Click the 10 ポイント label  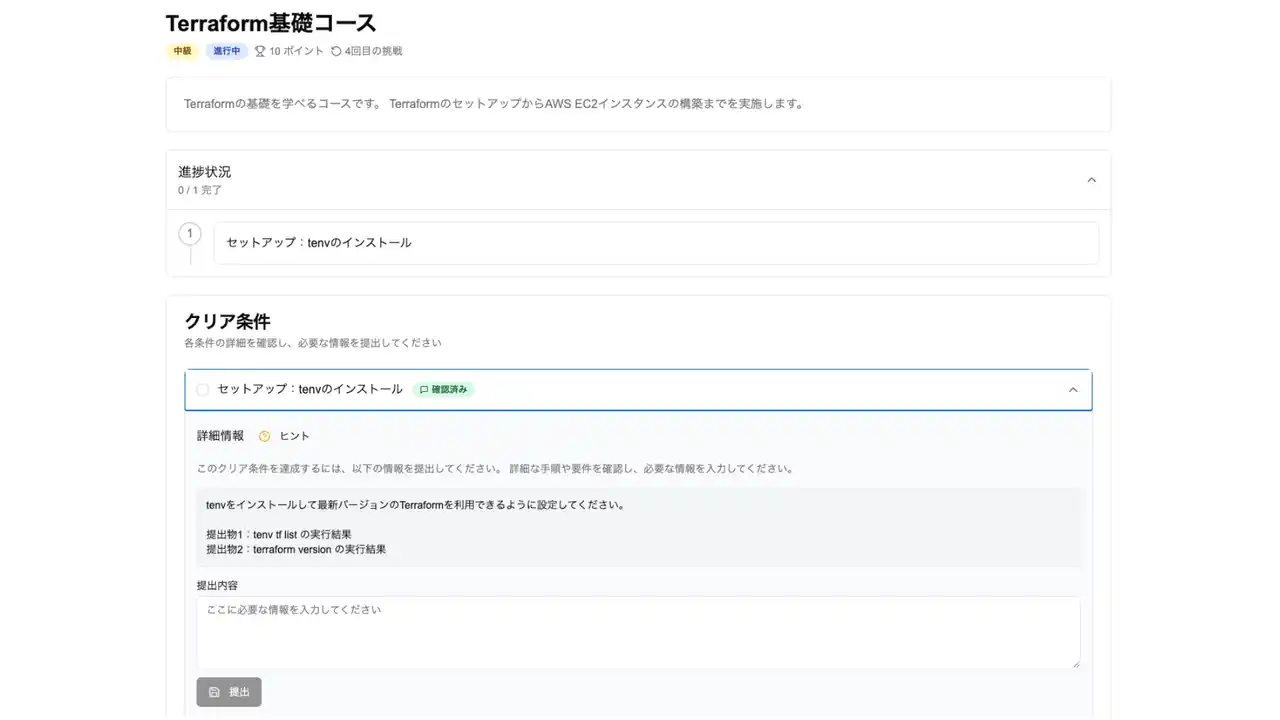(x=296, y=51)
